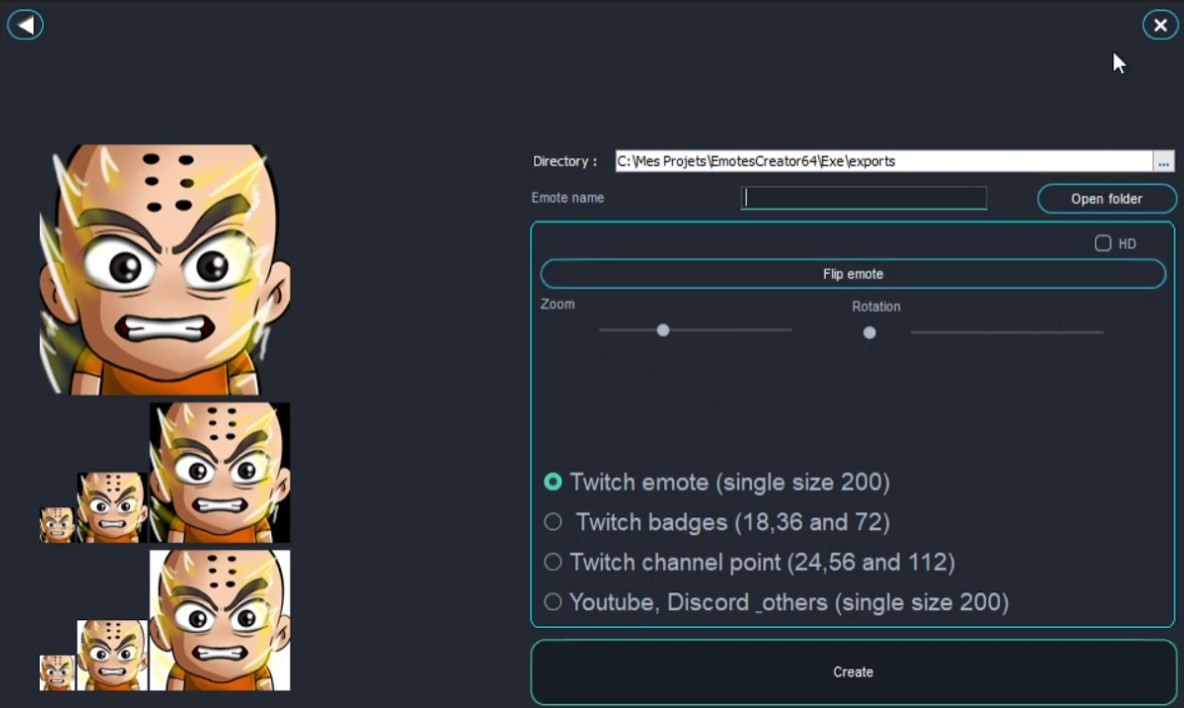Click the large emote preview image
The image size is (1184, 708).
pyautogui.click(x=165, y=265)
